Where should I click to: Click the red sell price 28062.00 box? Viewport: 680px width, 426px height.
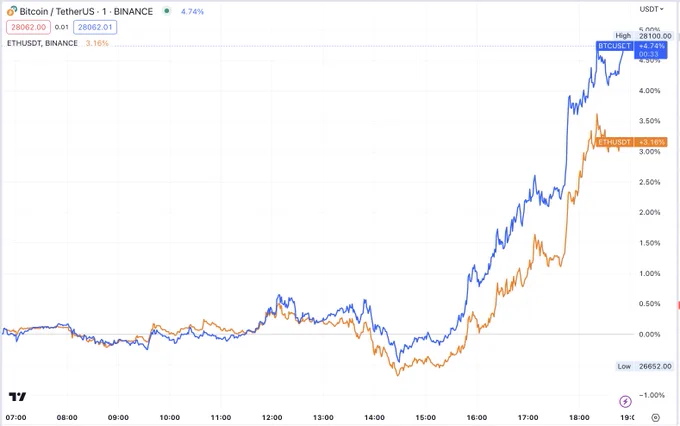pos(29,27)
